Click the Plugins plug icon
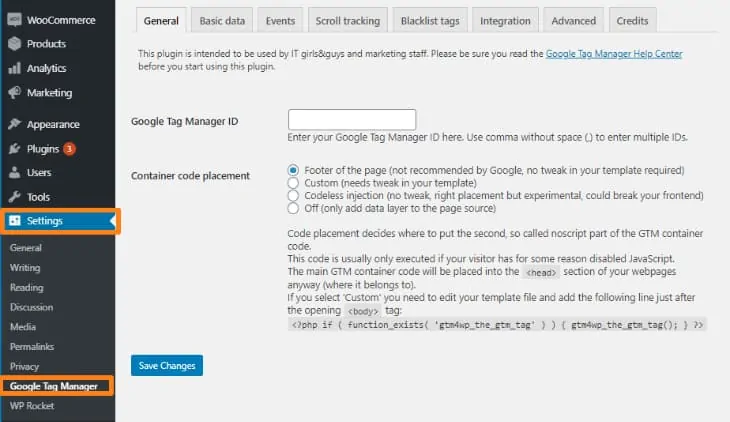730x422 pixels. click(x=14, y=149)
